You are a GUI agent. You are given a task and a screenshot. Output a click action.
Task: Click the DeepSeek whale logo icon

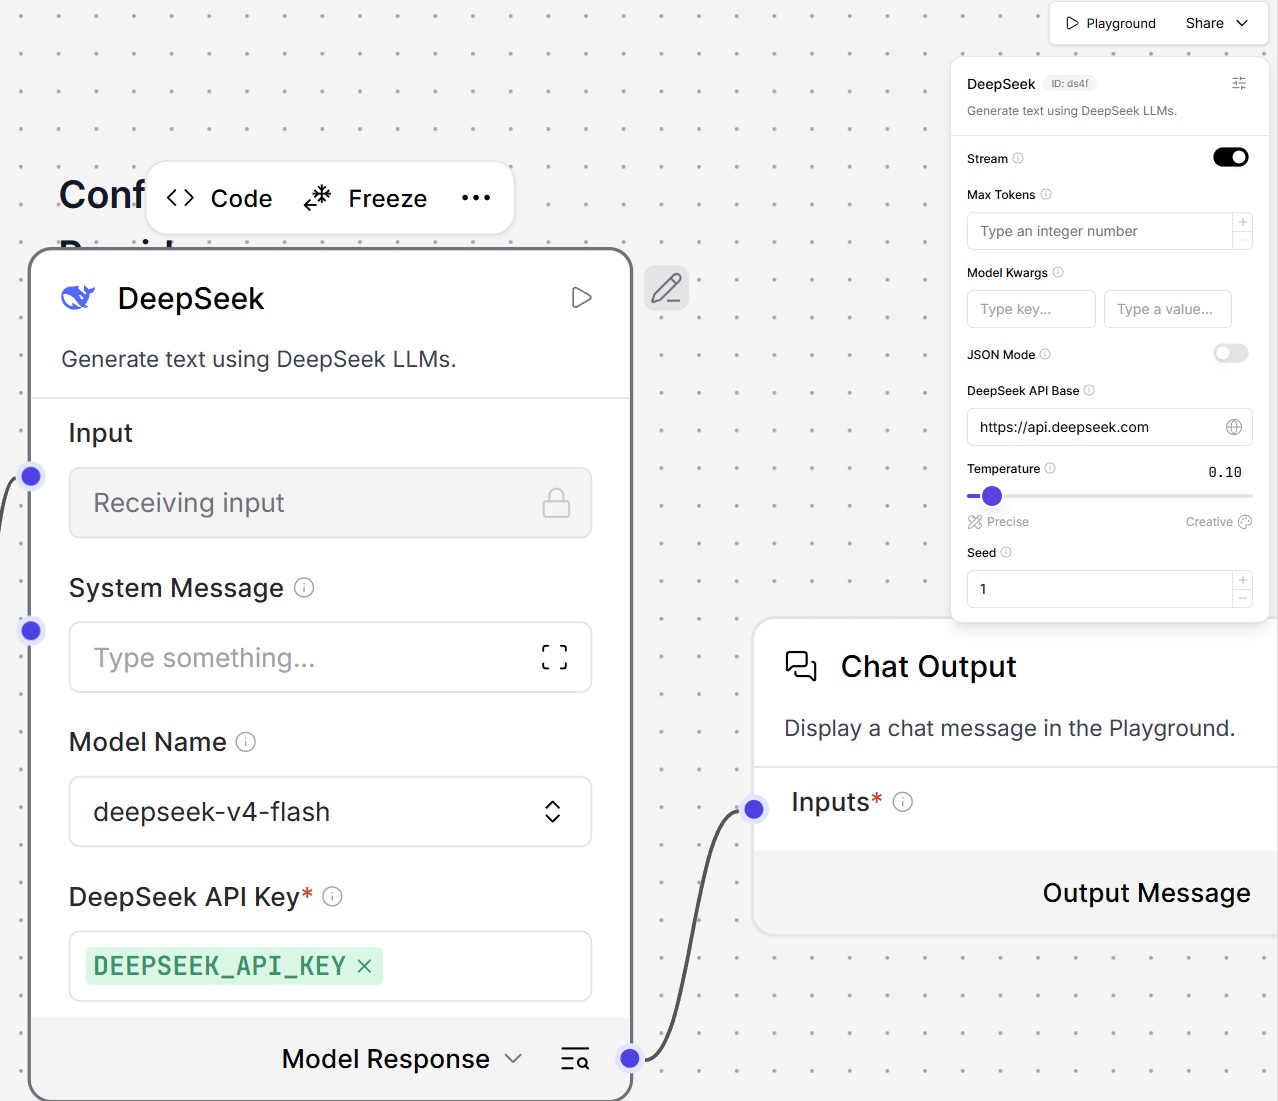pyautogui.click(x=78, y=297)
